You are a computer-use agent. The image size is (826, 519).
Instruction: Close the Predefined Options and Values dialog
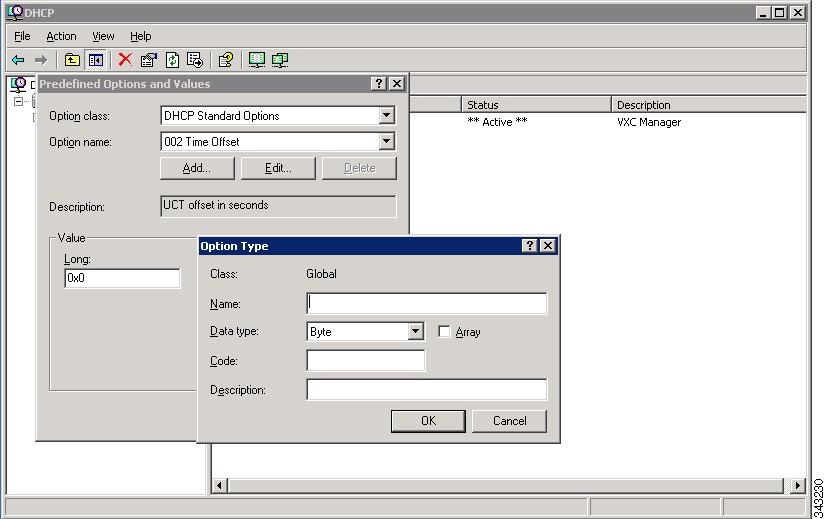coord(397,84)
